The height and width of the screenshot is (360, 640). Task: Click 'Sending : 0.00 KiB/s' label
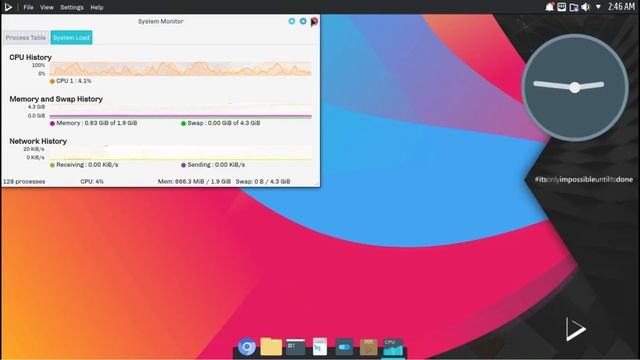[x=216, y=165]
